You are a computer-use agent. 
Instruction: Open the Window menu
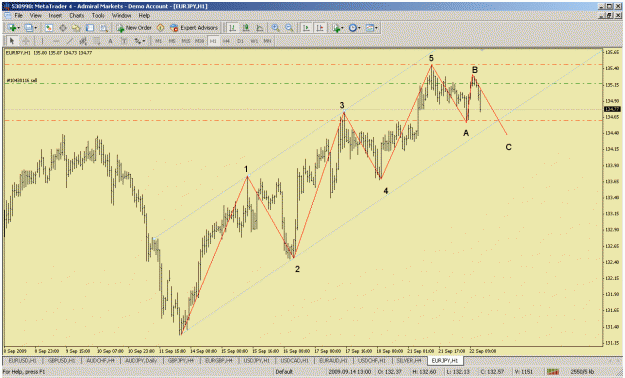coord(121,16)
